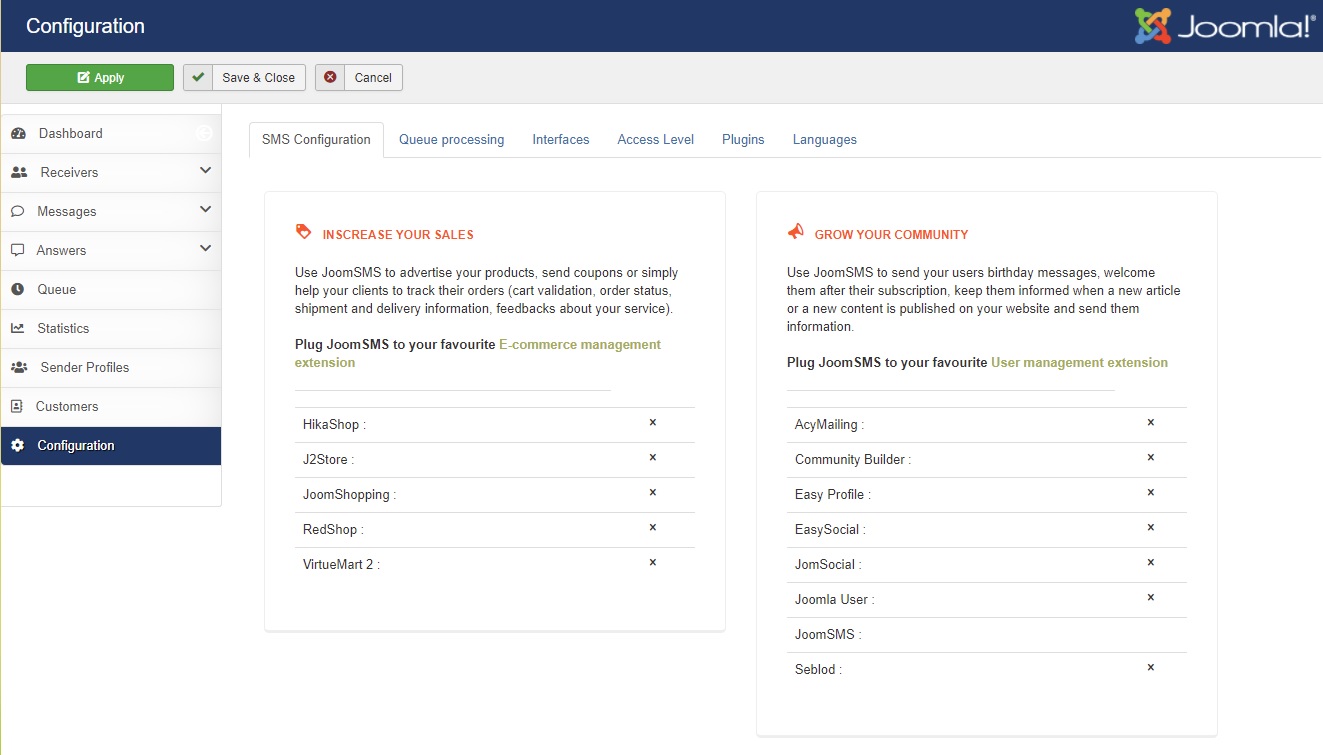Click the HikaShop : row label

point(334,425)
